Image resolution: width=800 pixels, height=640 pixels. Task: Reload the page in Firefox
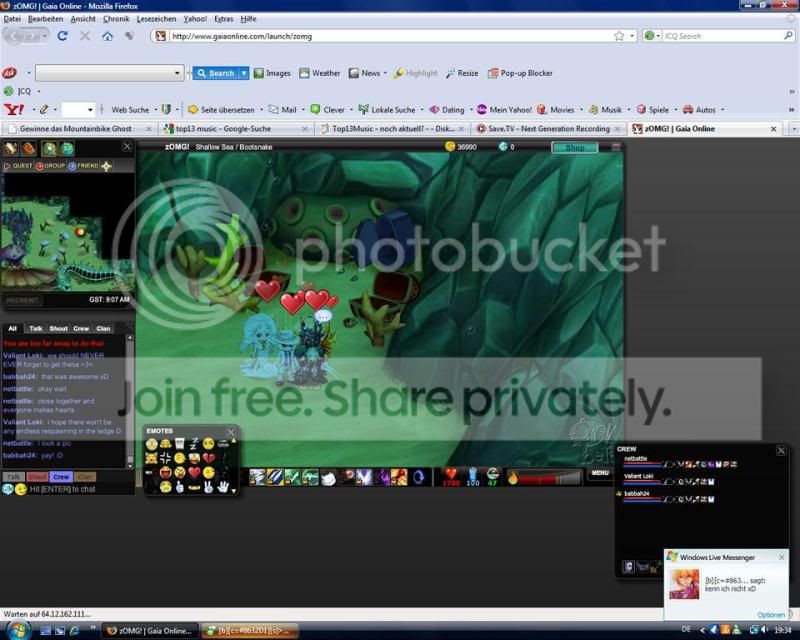[62, 36]
